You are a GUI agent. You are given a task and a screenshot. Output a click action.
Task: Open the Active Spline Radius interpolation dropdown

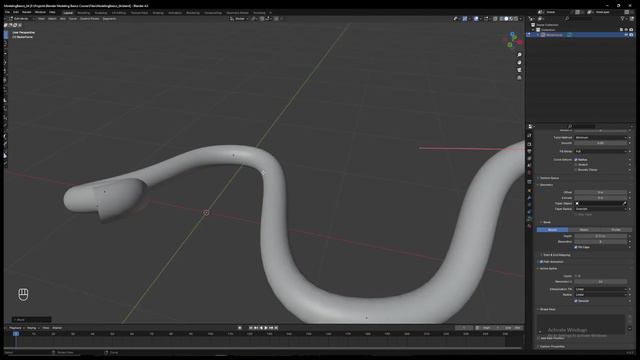tap(600, 295)
